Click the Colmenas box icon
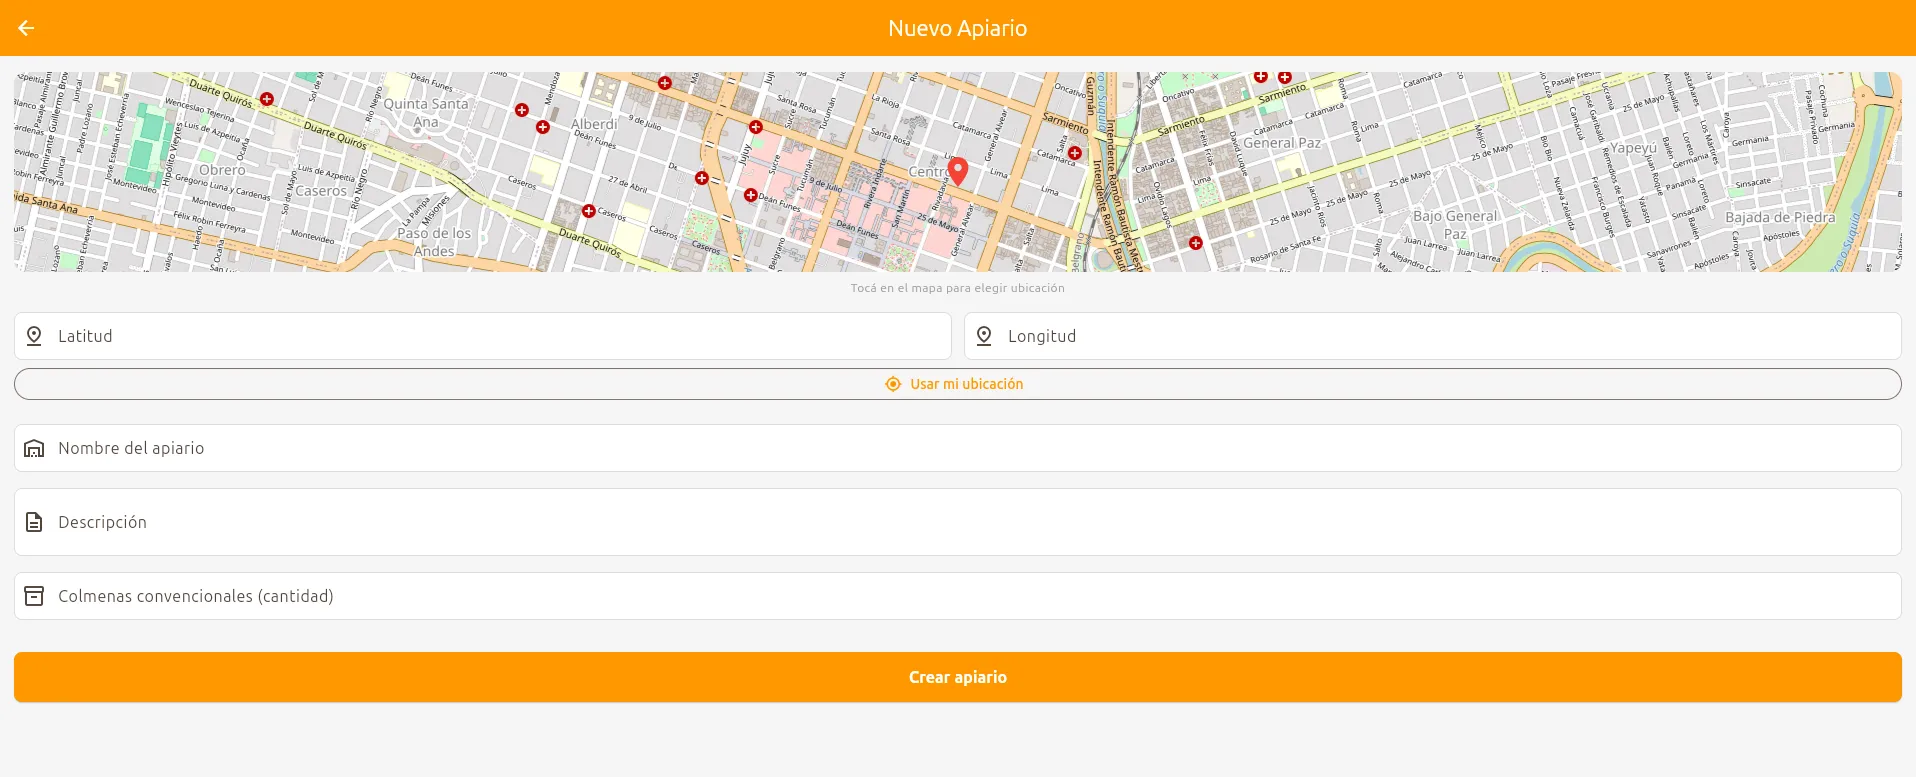 click(34, 596)
